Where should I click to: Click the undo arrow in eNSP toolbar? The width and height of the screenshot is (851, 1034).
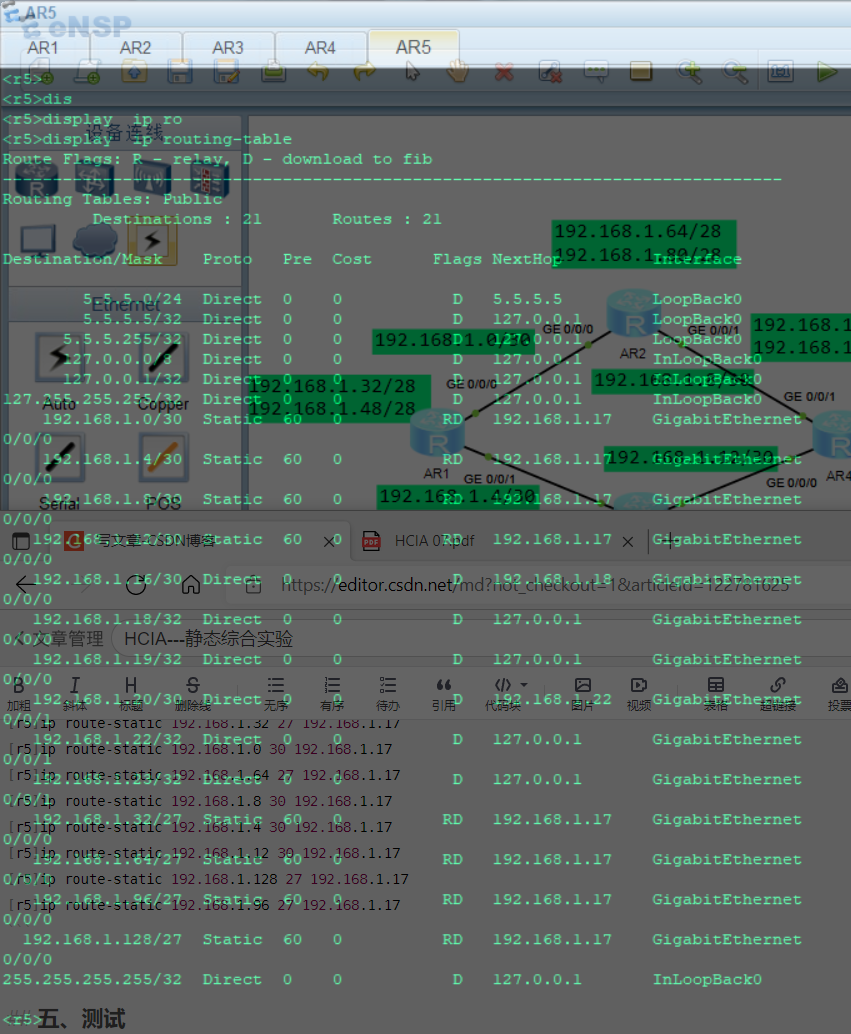click(319, 71)
